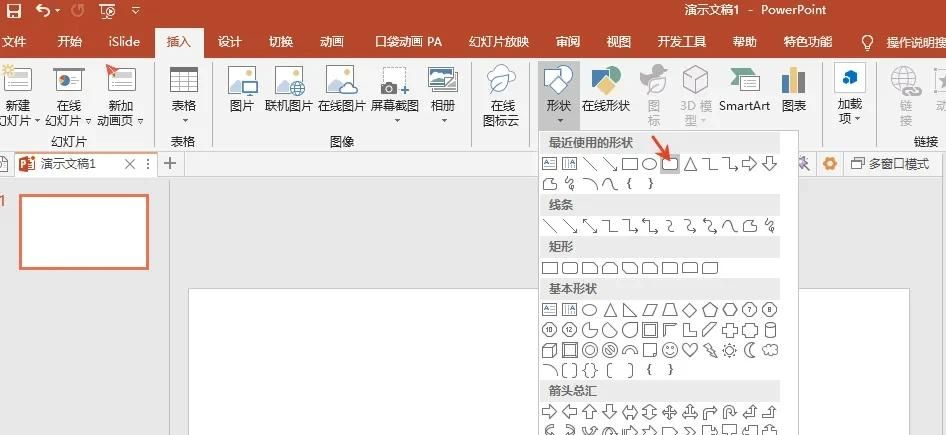Click the 多窗口模式 button
Screen dimensions: 946x435
tap(890, 164)
